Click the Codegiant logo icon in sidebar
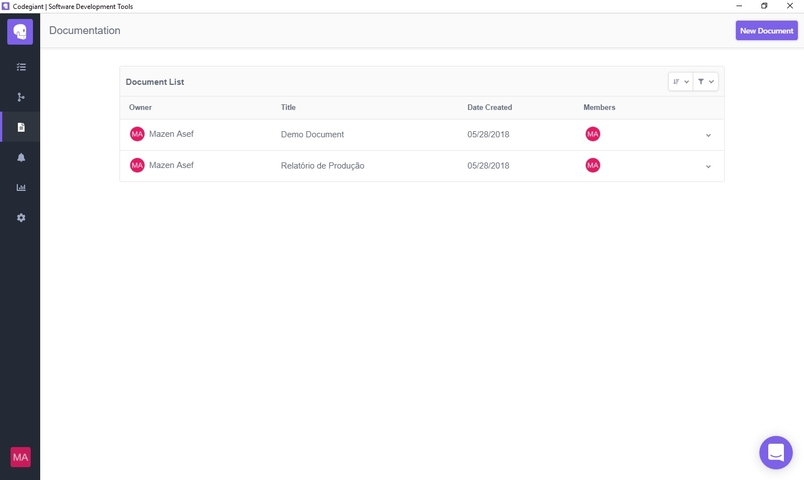The height and width of the screenshot is (480, 804). coord(20,32)
